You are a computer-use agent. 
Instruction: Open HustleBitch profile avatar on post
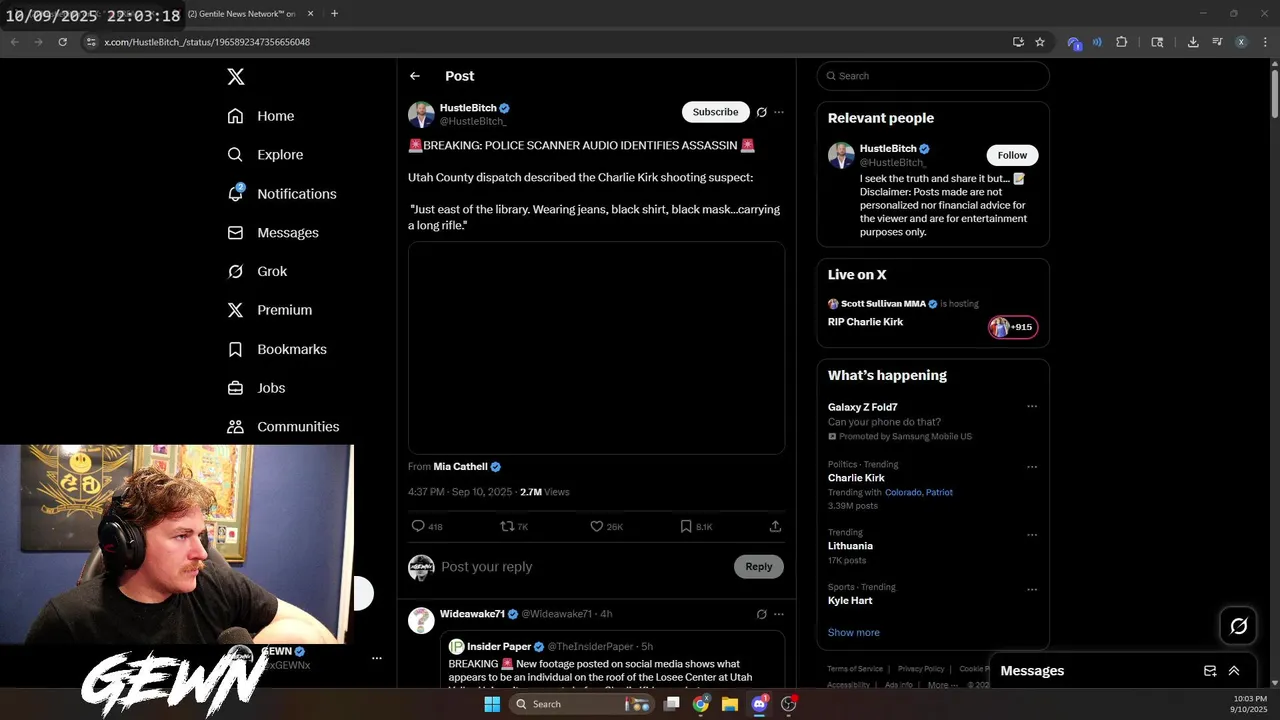click(x=421, y=114)
